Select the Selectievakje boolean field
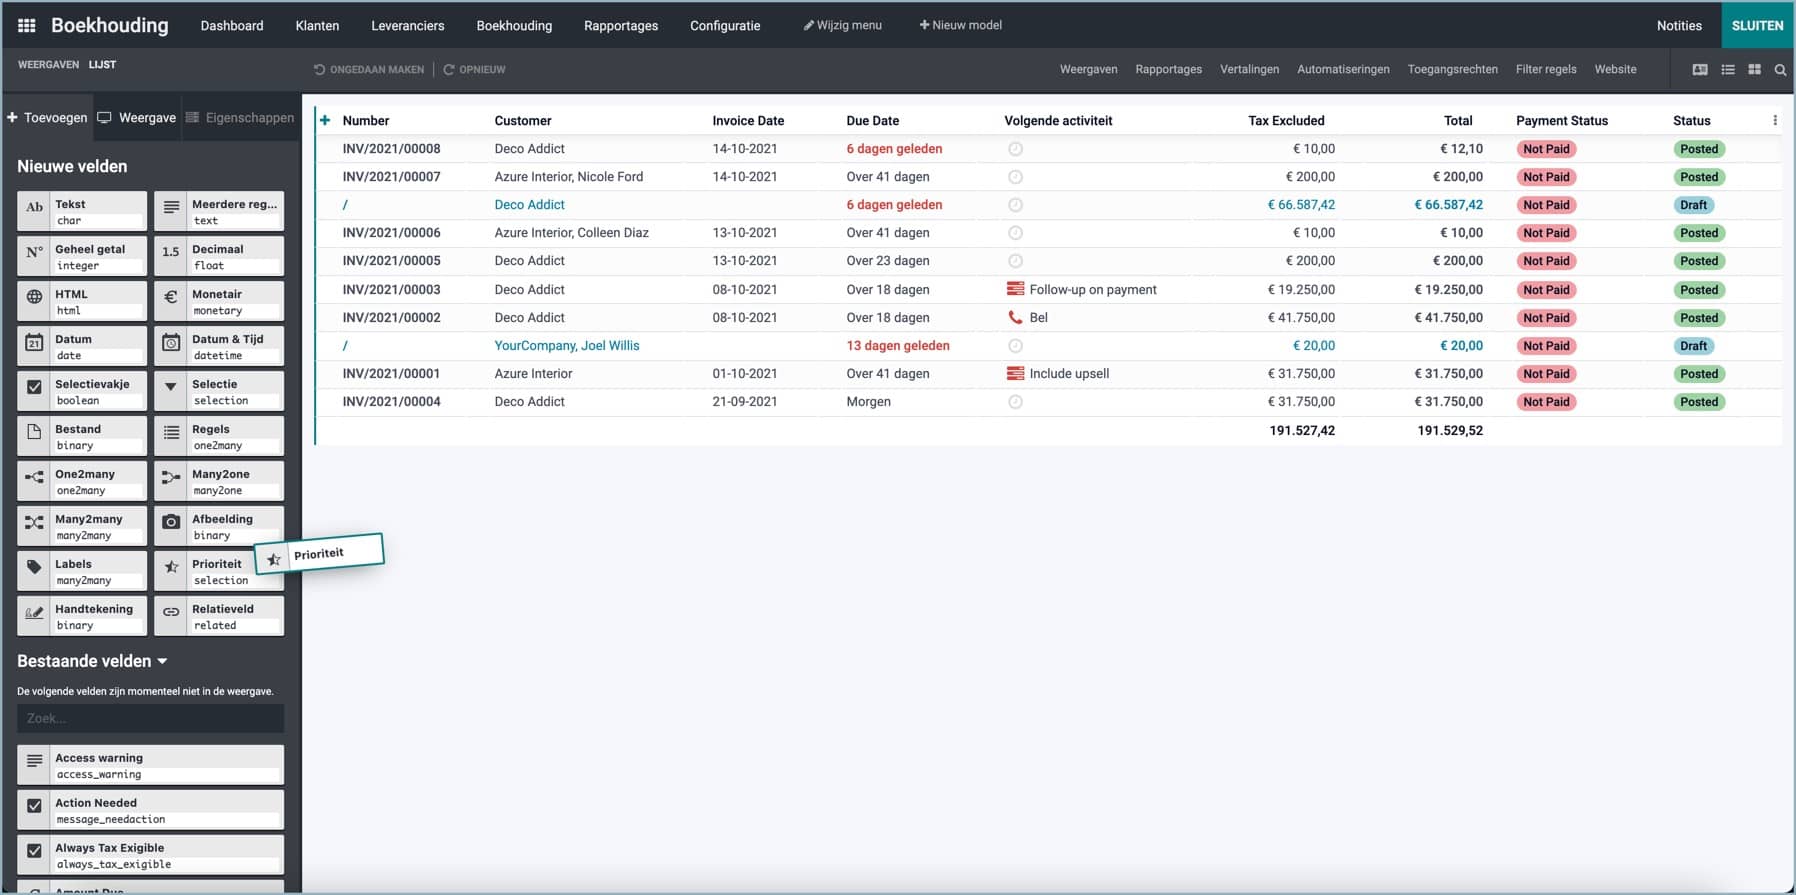1796x895 pixels. tap(82, 391)
